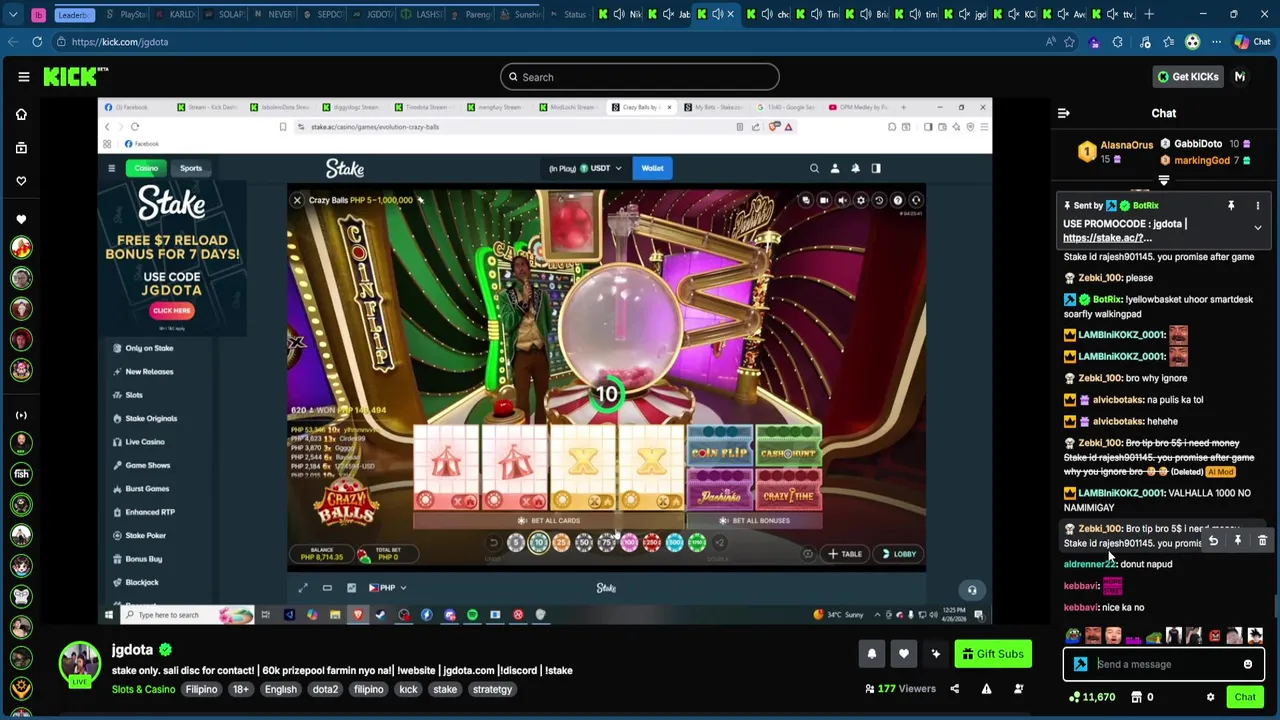Click Casino tab in streamed Stake site
1280x720 pixels.
click(x=146, y=168)
